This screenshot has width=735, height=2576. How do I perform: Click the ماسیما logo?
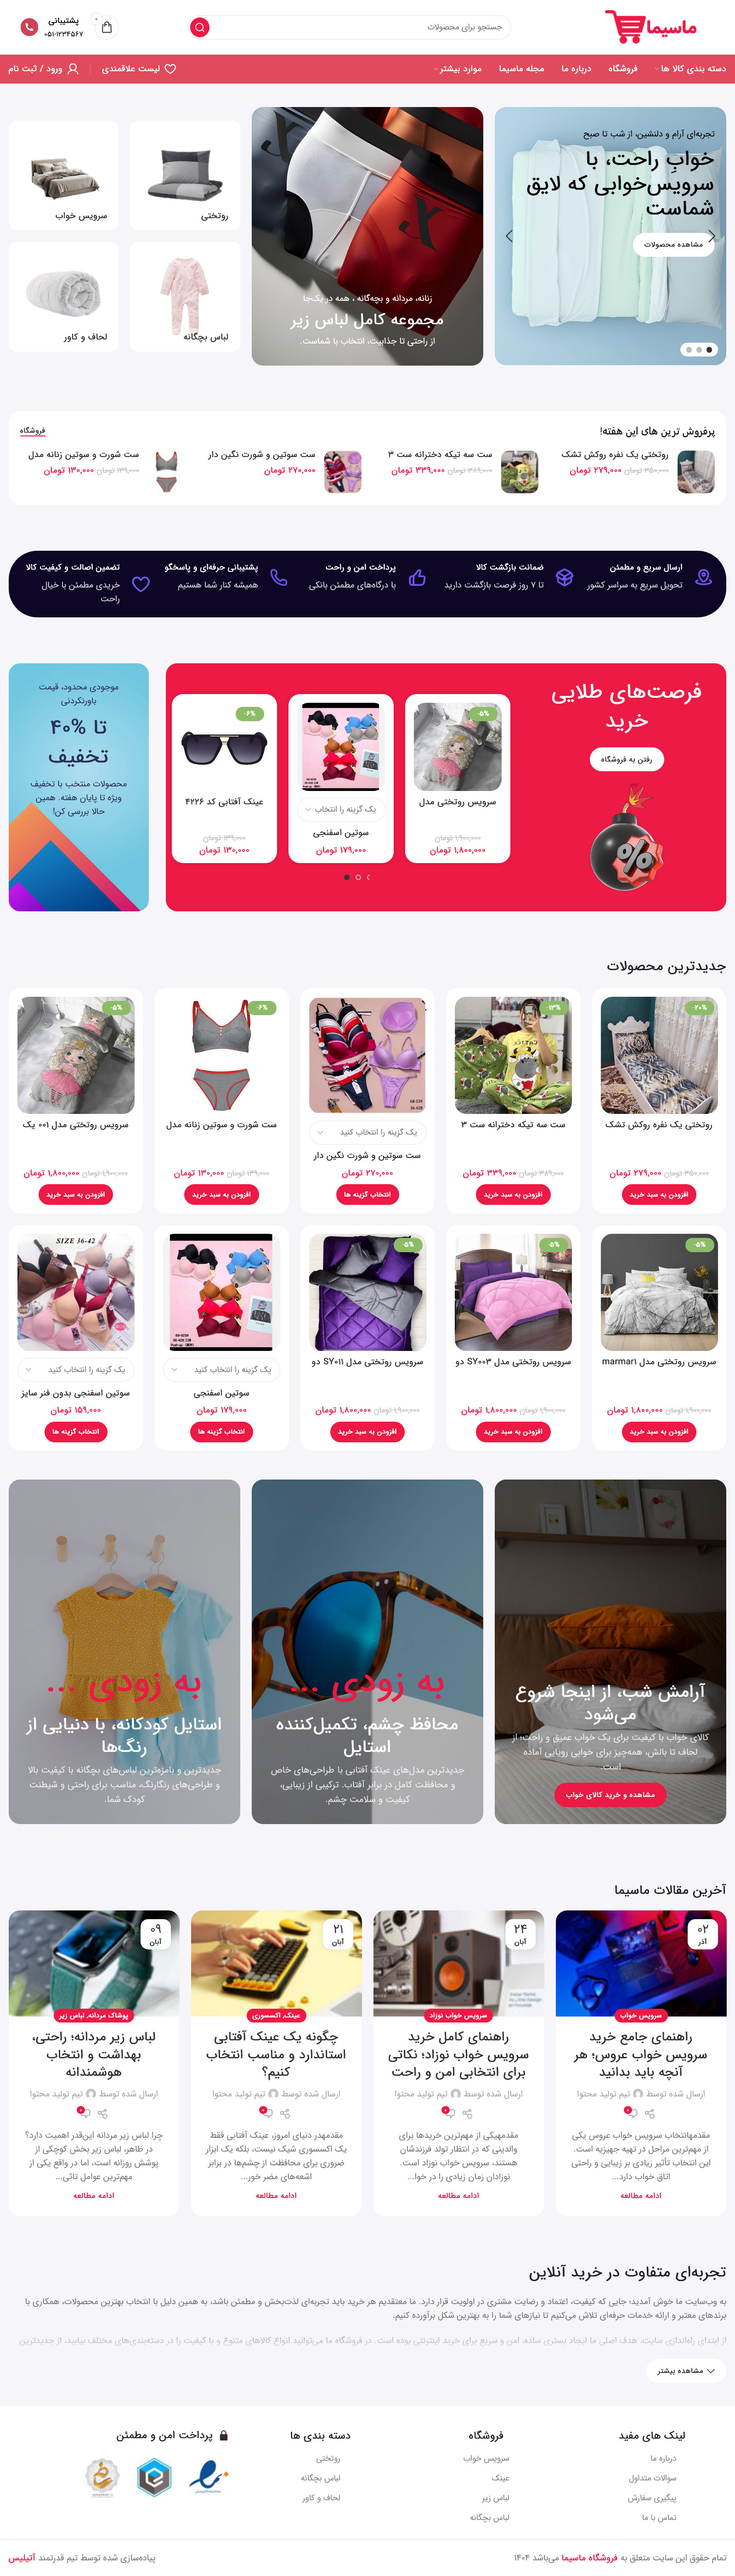point(650,27)
